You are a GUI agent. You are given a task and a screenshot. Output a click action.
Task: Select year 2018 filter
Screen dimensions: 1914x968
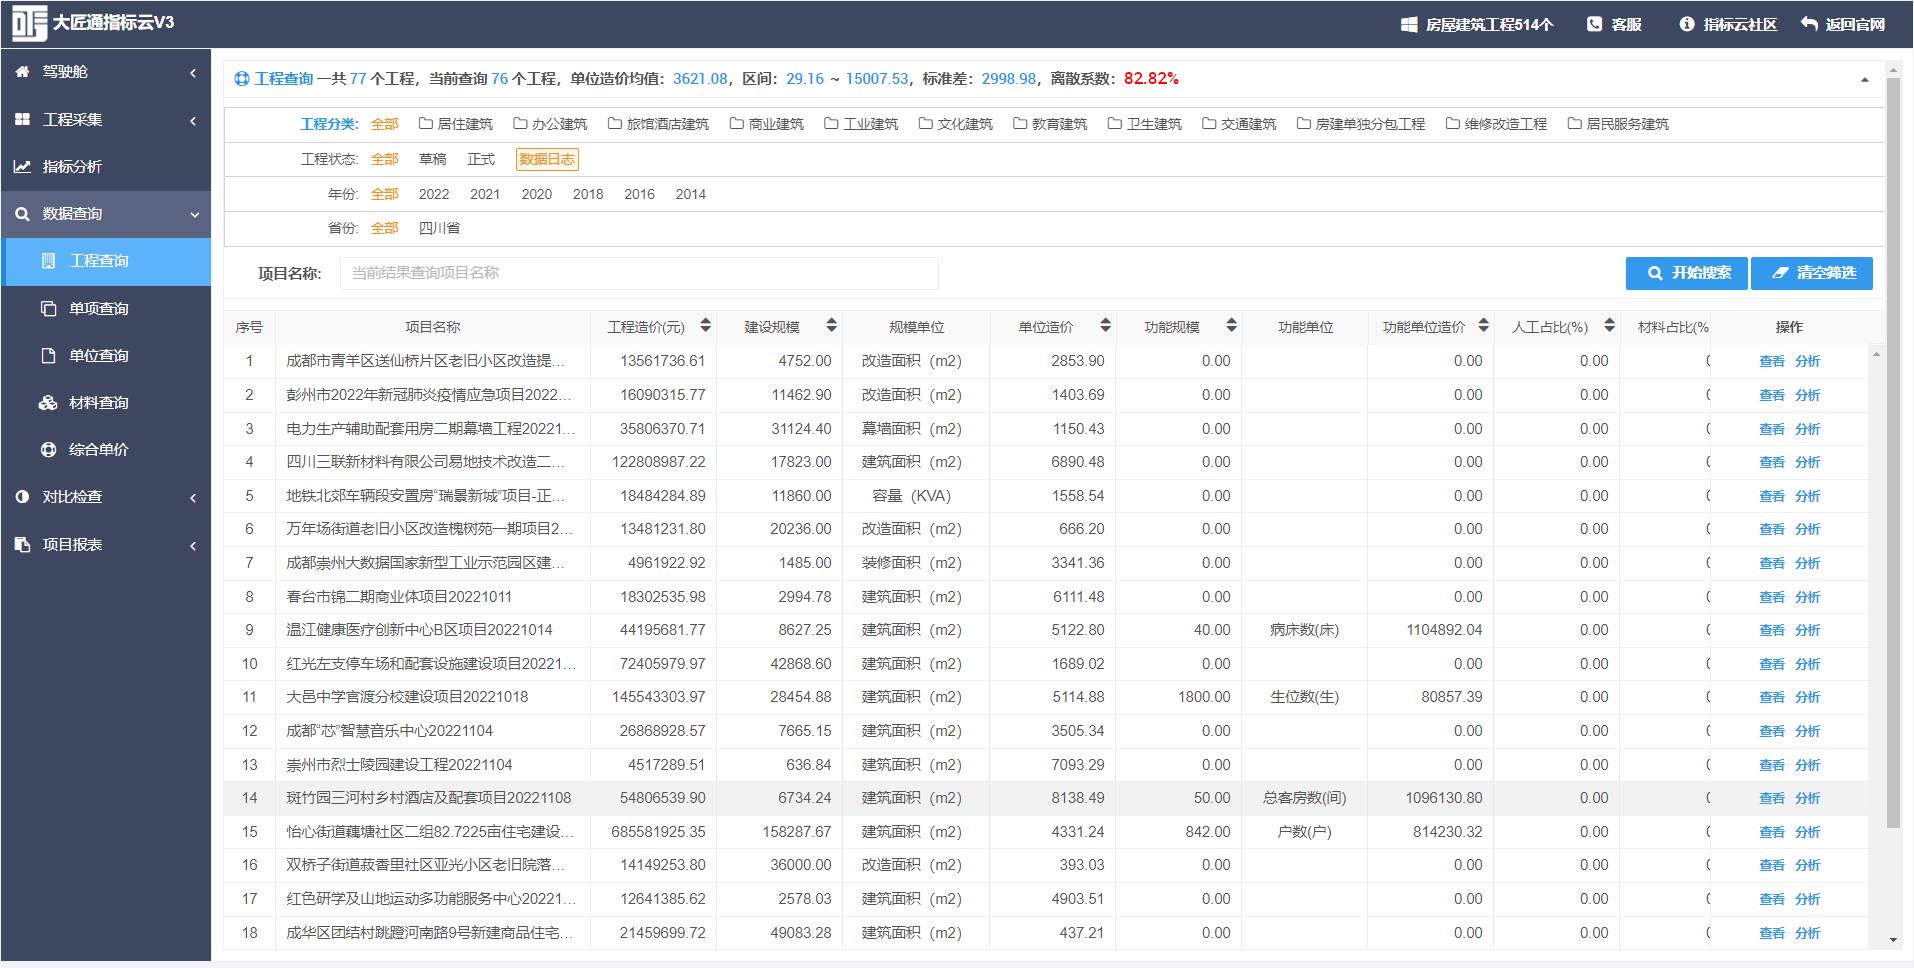(x=588, y=194)
